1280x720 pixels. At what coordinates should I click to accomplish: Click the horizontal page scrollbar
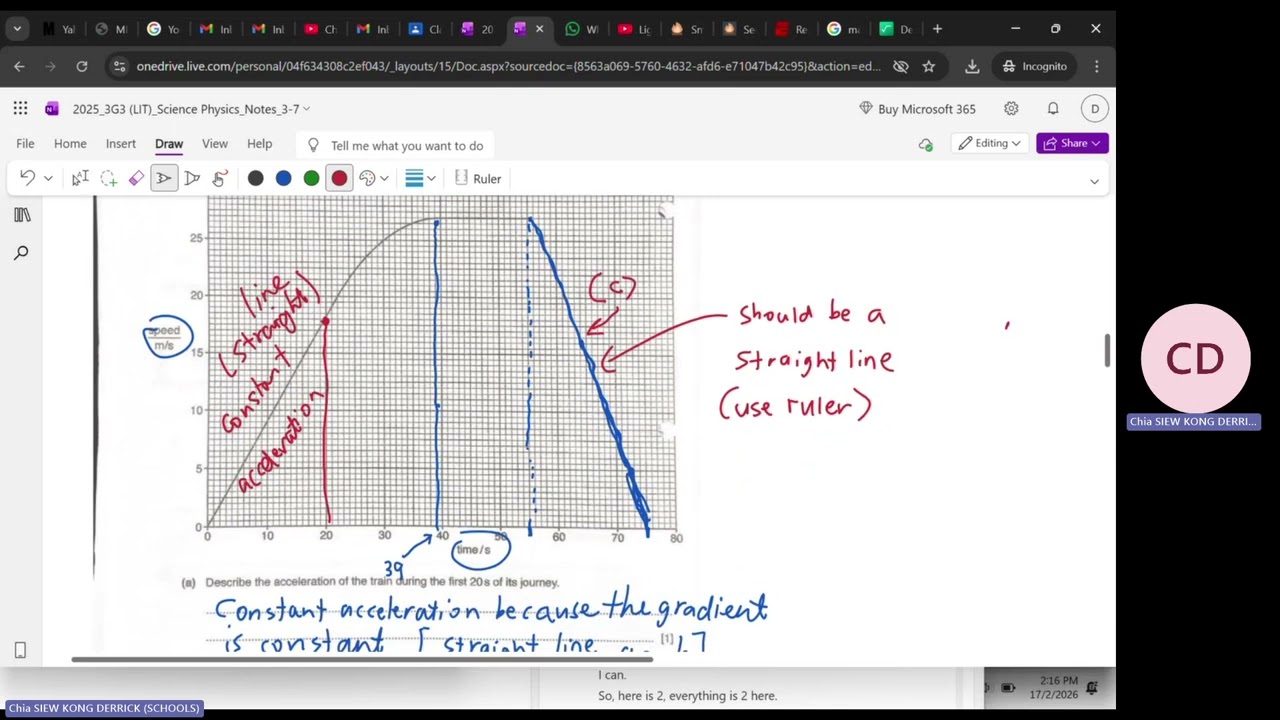[362, 659]
